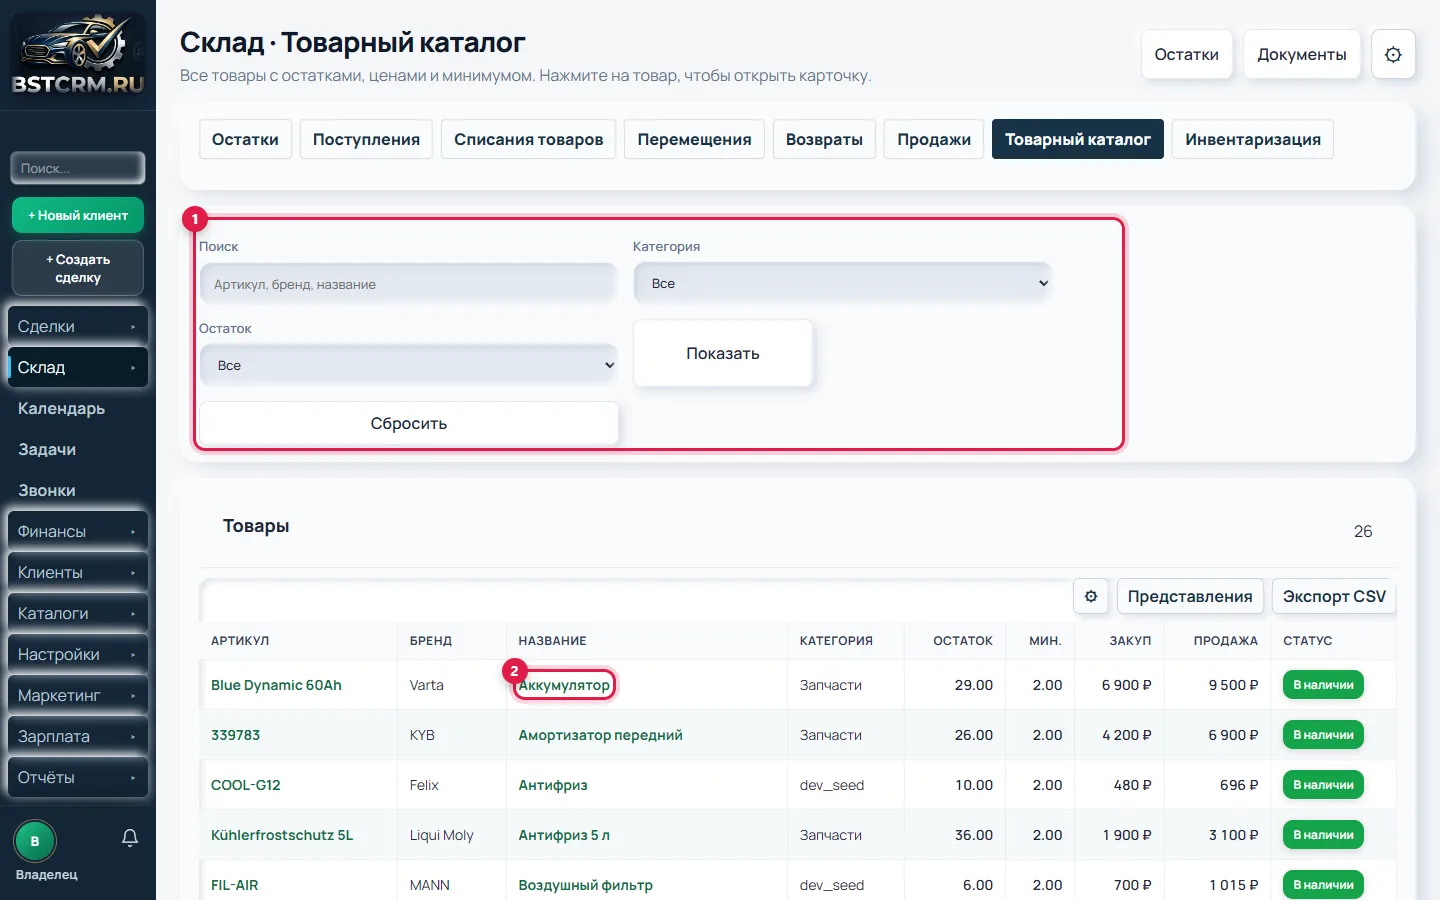The width and height of the screenshot is (1440, 900).
Task: Expand the Каталоги sidebar section
Action: (78, 613)
